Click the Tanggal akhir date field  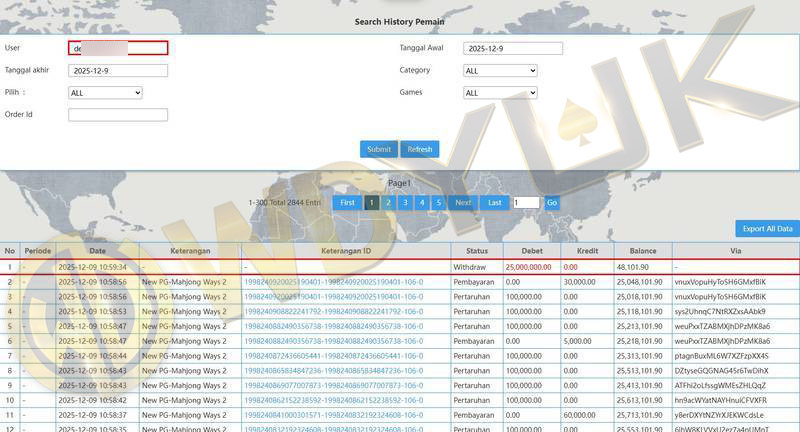click(118, 71)
